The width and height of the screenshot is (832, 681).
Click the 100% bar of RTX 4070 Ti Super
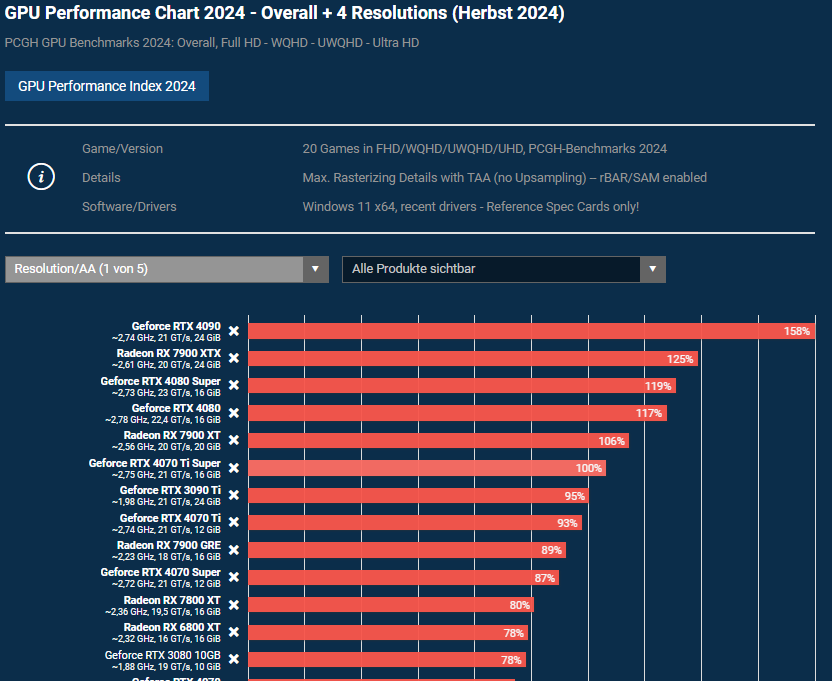[427, 468]
